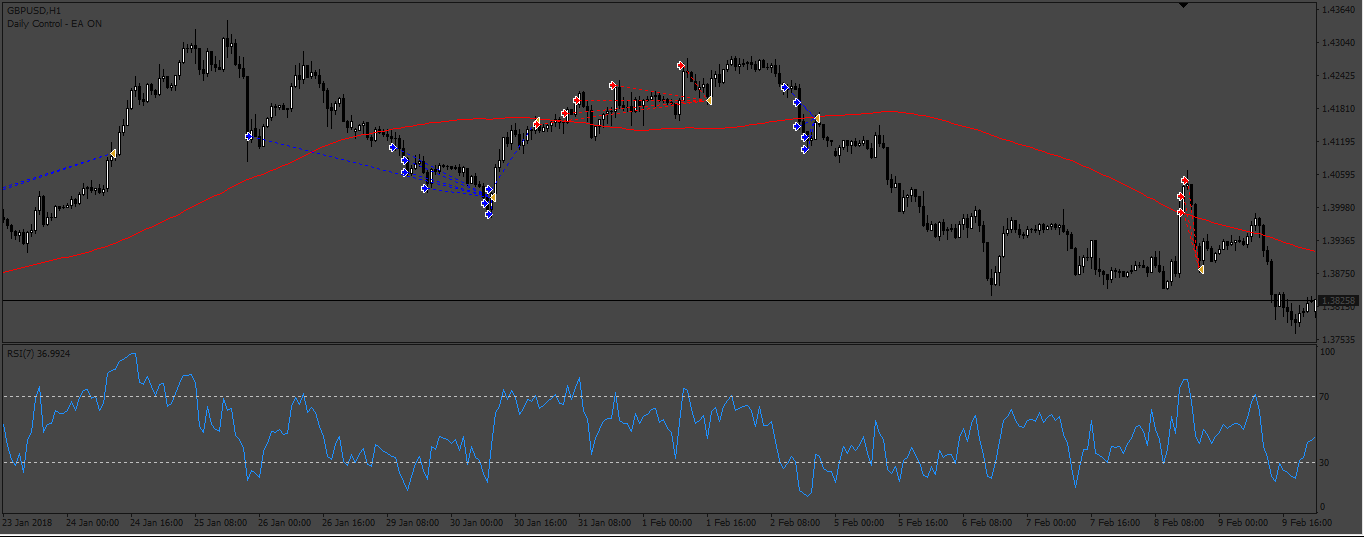Select the orange close marker on 30 Jan
This screenshot has width=1364, height=537.
492,197
